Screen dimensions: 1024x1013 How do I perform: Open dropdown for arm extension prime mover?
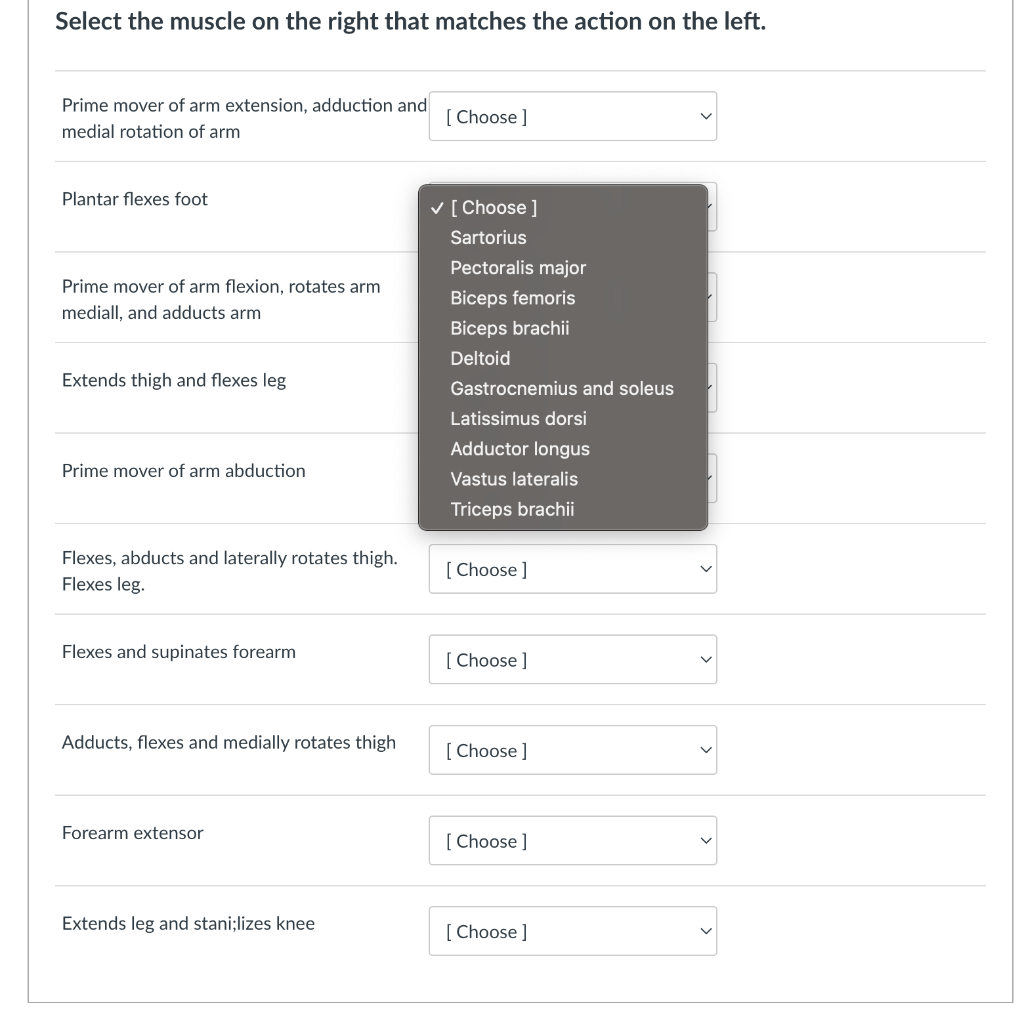click(x=572, y=117)
